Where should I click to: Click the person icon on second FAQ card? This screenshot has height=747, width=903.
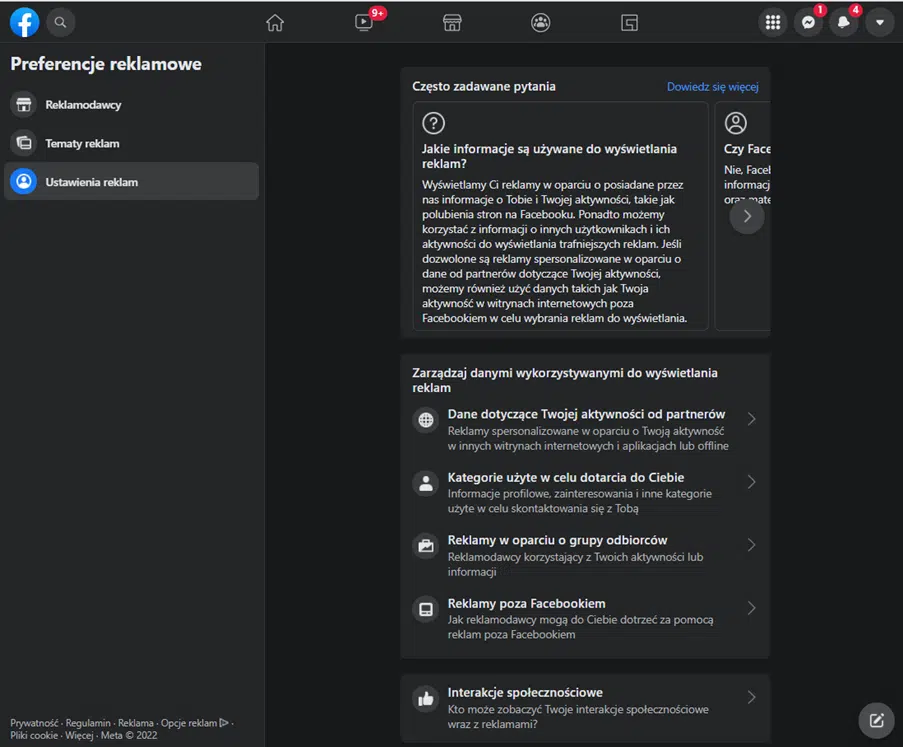(735, 123)
